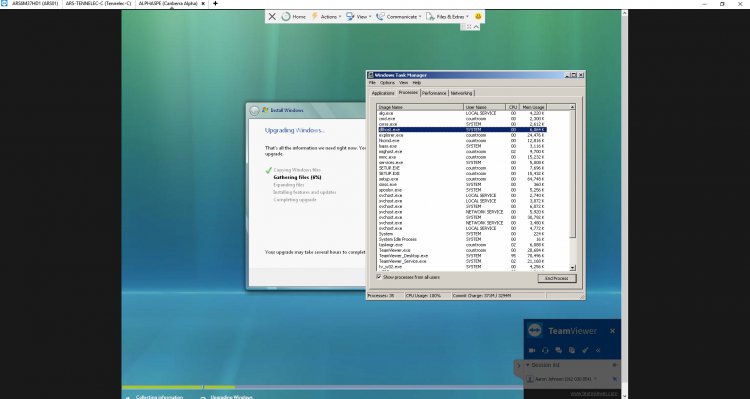
Task: Click the video camera icon in the TeamViewer panel
Action: pyautogui.click(x=532, y=350)
